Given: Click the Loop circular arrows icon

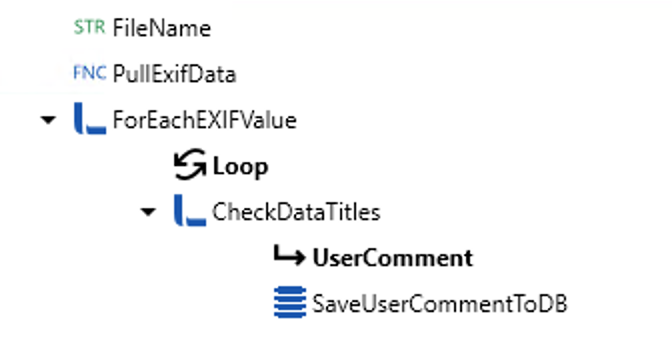Looking at the screenshot, I should [x=190, y=164].
